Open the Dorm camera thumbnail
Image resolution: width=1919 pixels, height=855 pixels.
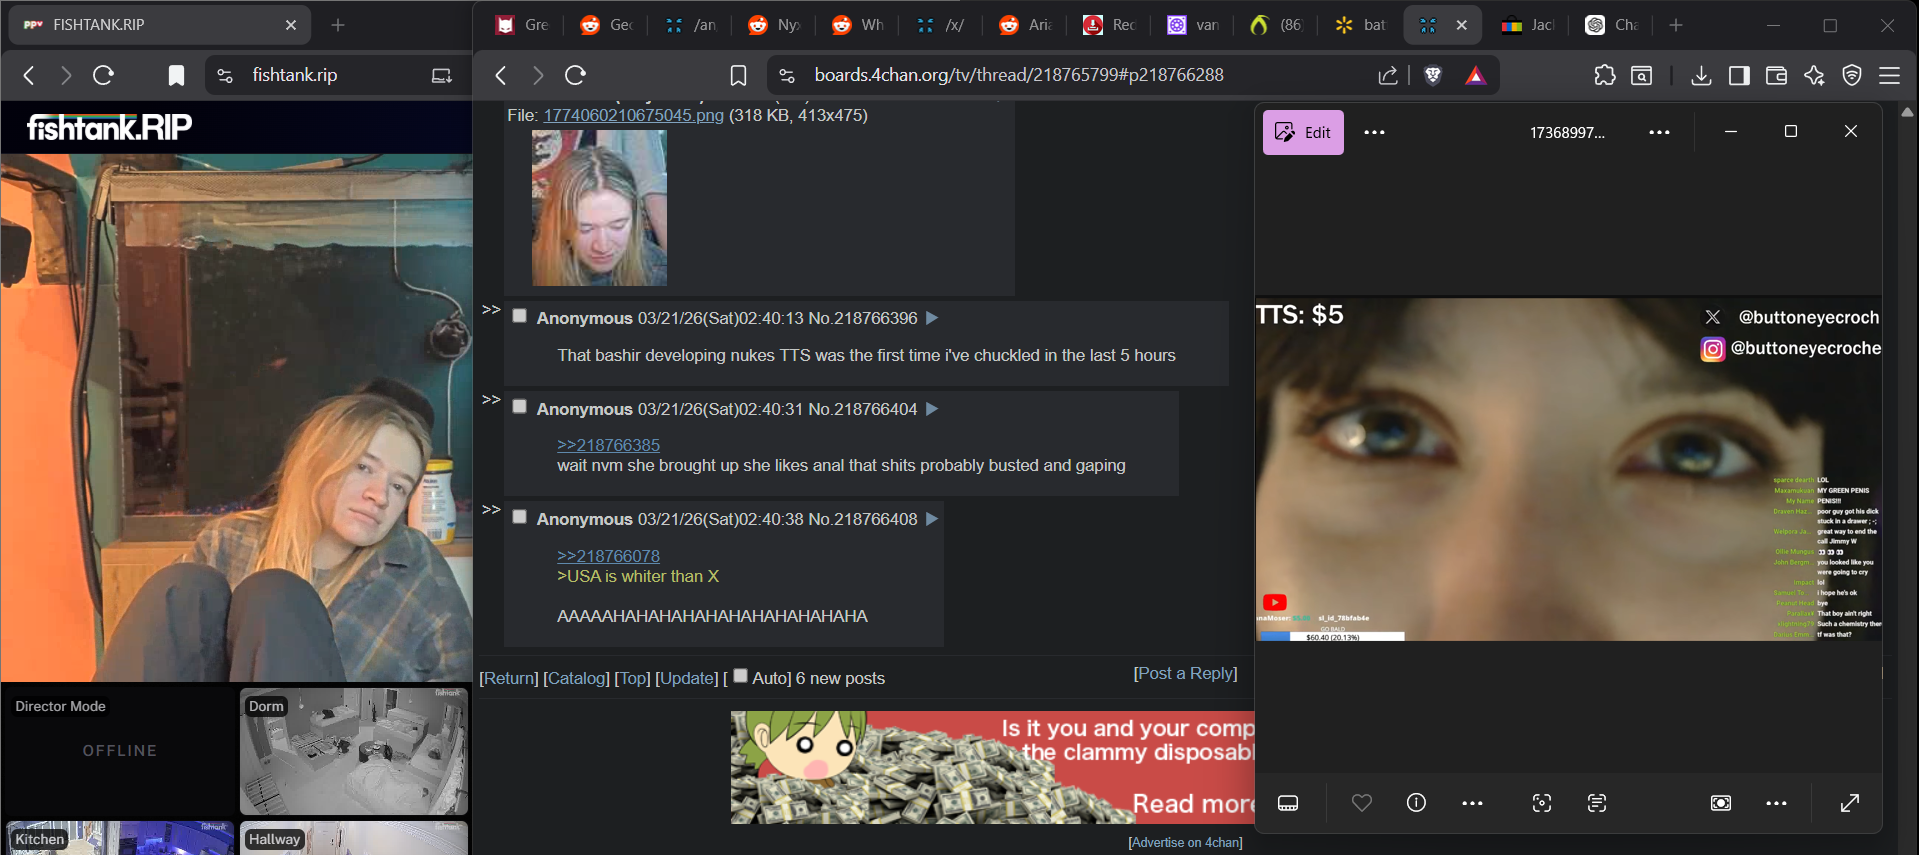pos(354,750)
